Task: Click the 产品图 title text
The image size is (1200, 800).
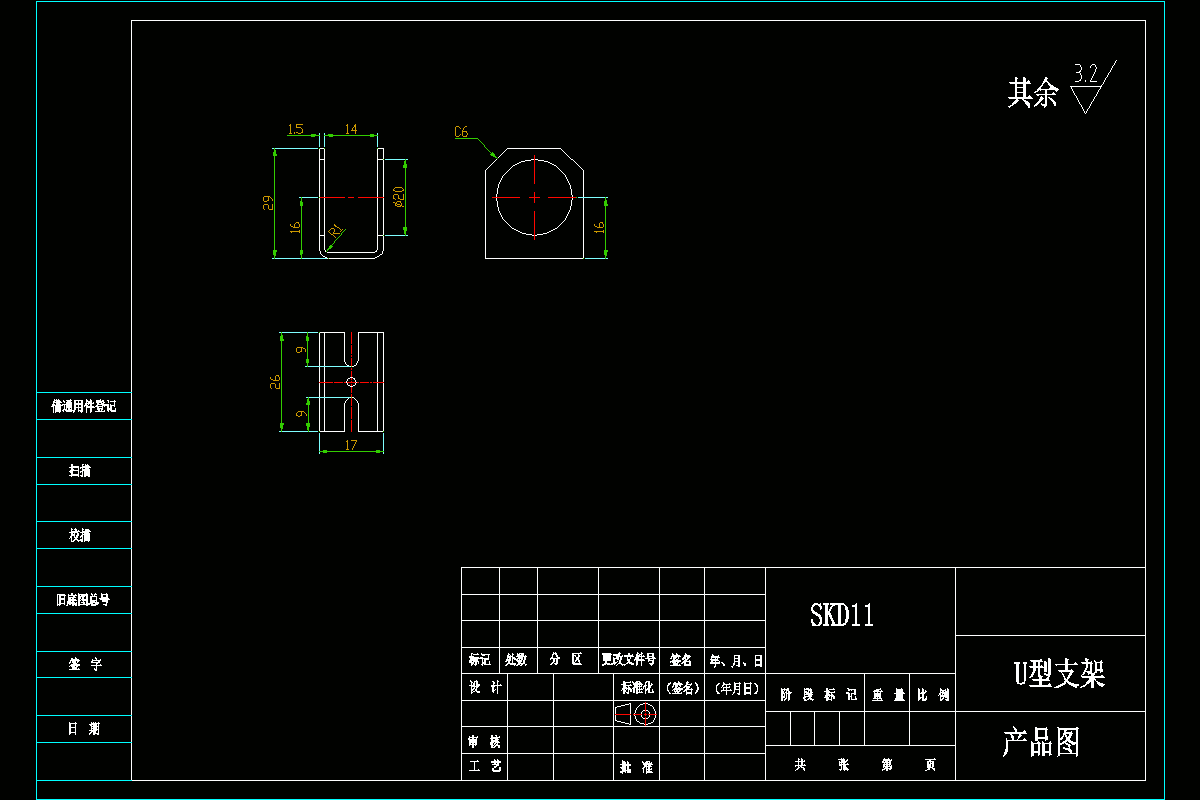Action: click(1041, 742)
